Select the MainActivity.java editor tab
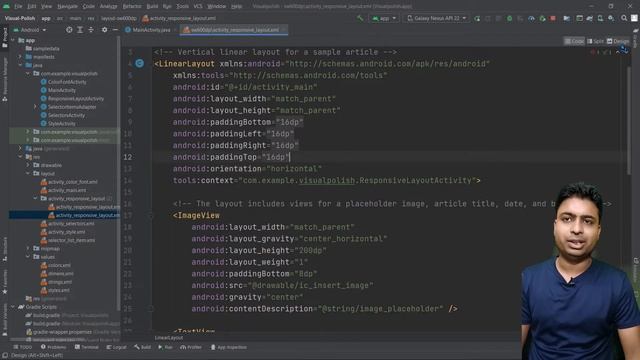 148,30
